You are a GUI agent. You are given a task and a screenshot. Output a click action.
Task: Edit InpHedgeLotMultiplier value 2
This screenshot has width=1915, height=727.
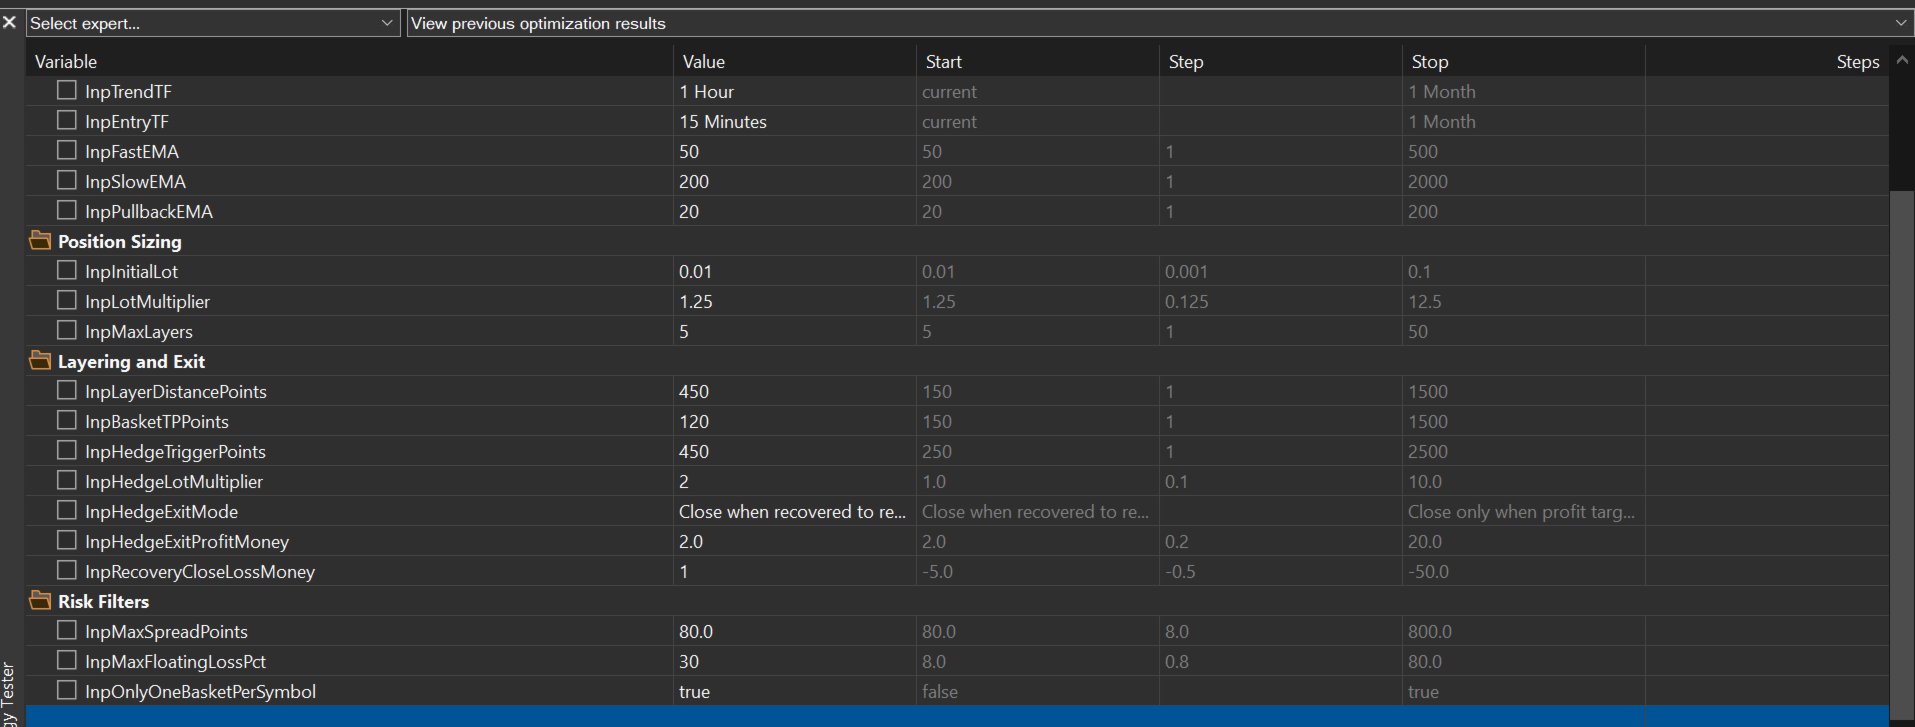(x=795, y=481)
